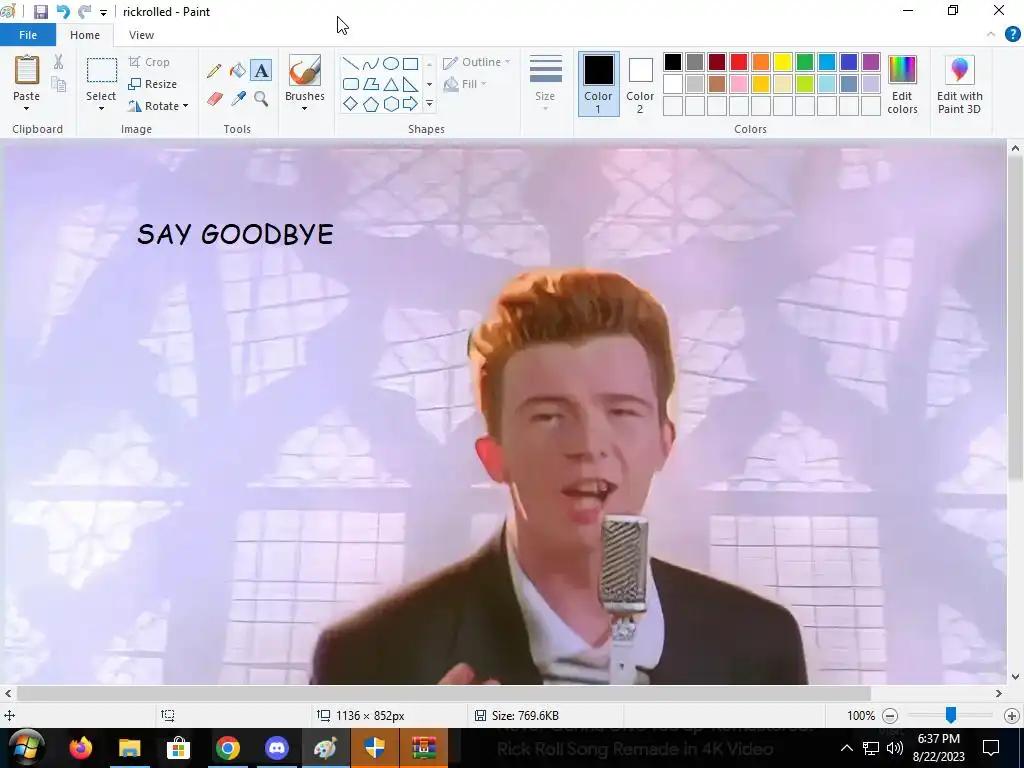Activate Color 1 foreground selector
The image size is (1024, 768).
click(x=598, y=84)
